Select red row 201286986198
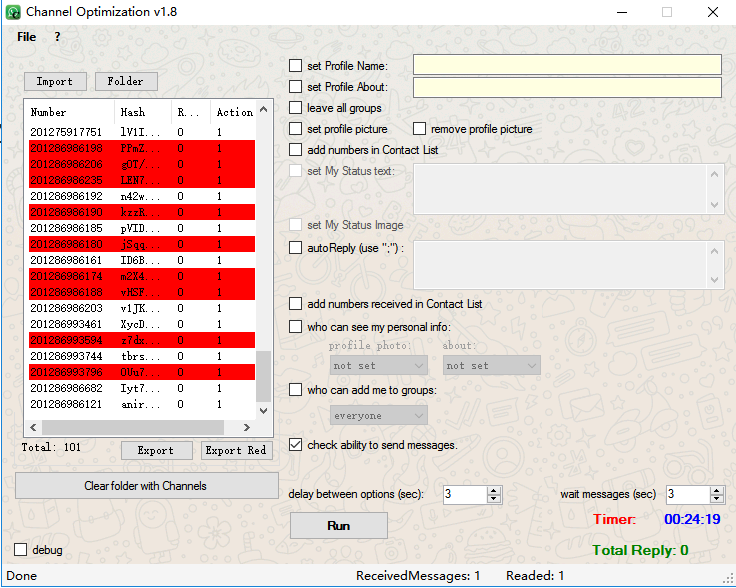Screen dimensions: 736x588 [142, 148]
